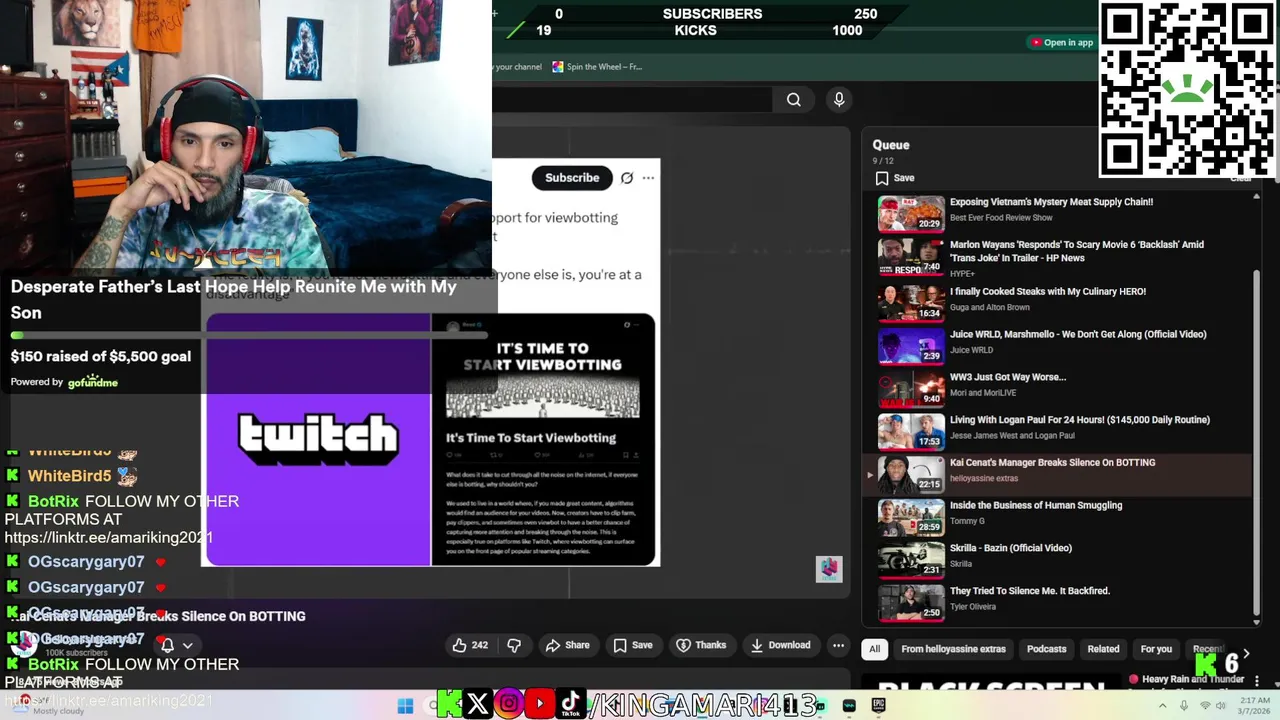Select the Related chip
The image size is (1280, 720).
tap(1103, 649)
